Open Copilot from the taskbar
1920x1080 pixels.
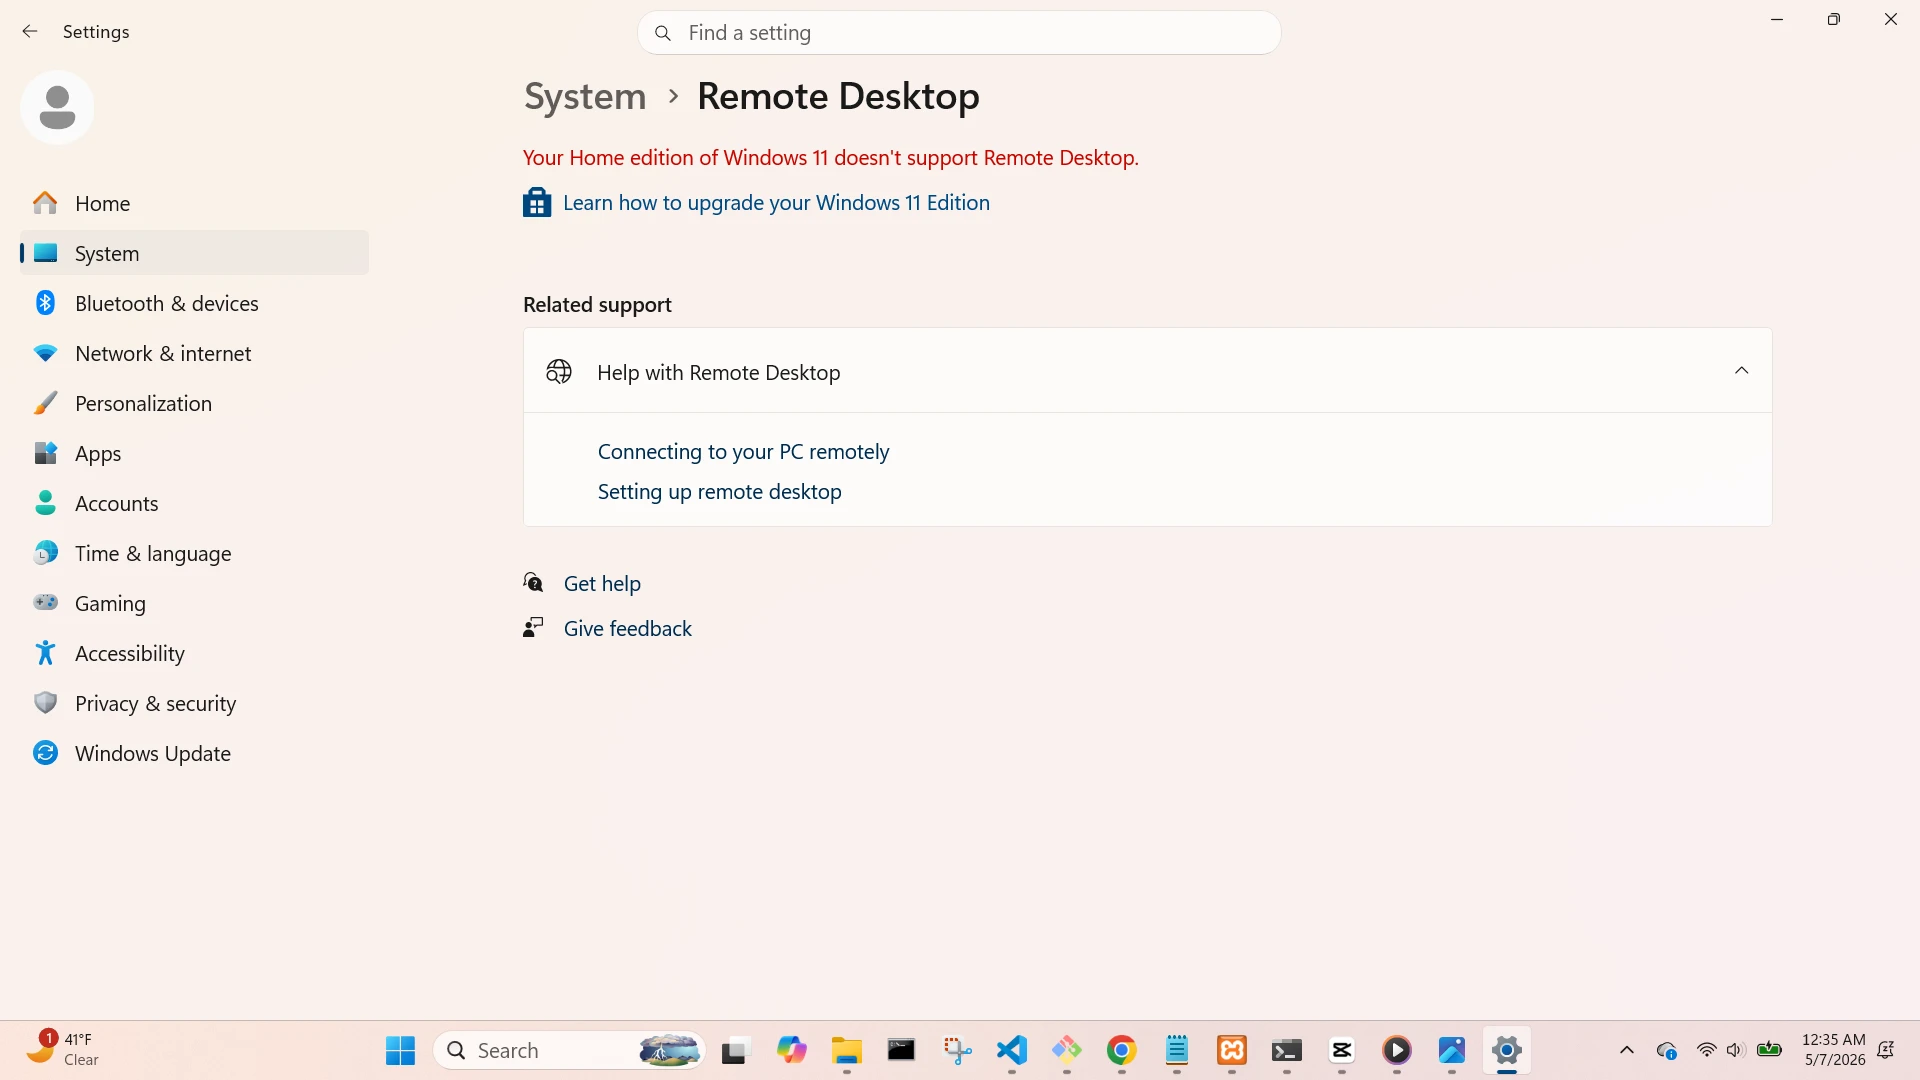coord(791,1050)
